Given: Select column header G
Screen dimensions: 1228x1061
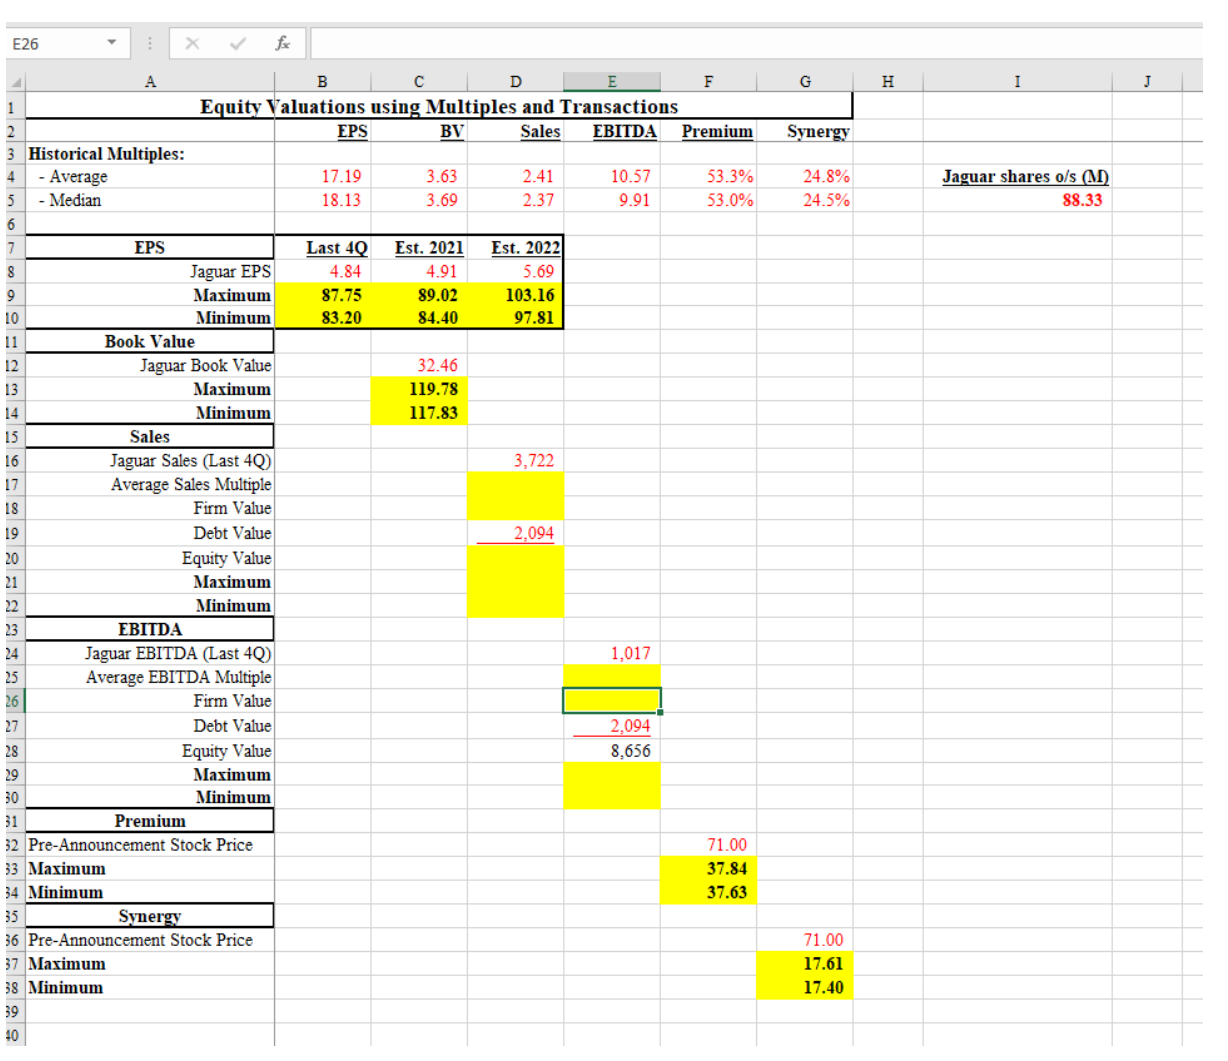Looking at the screenshot, I should pos(805,81).
